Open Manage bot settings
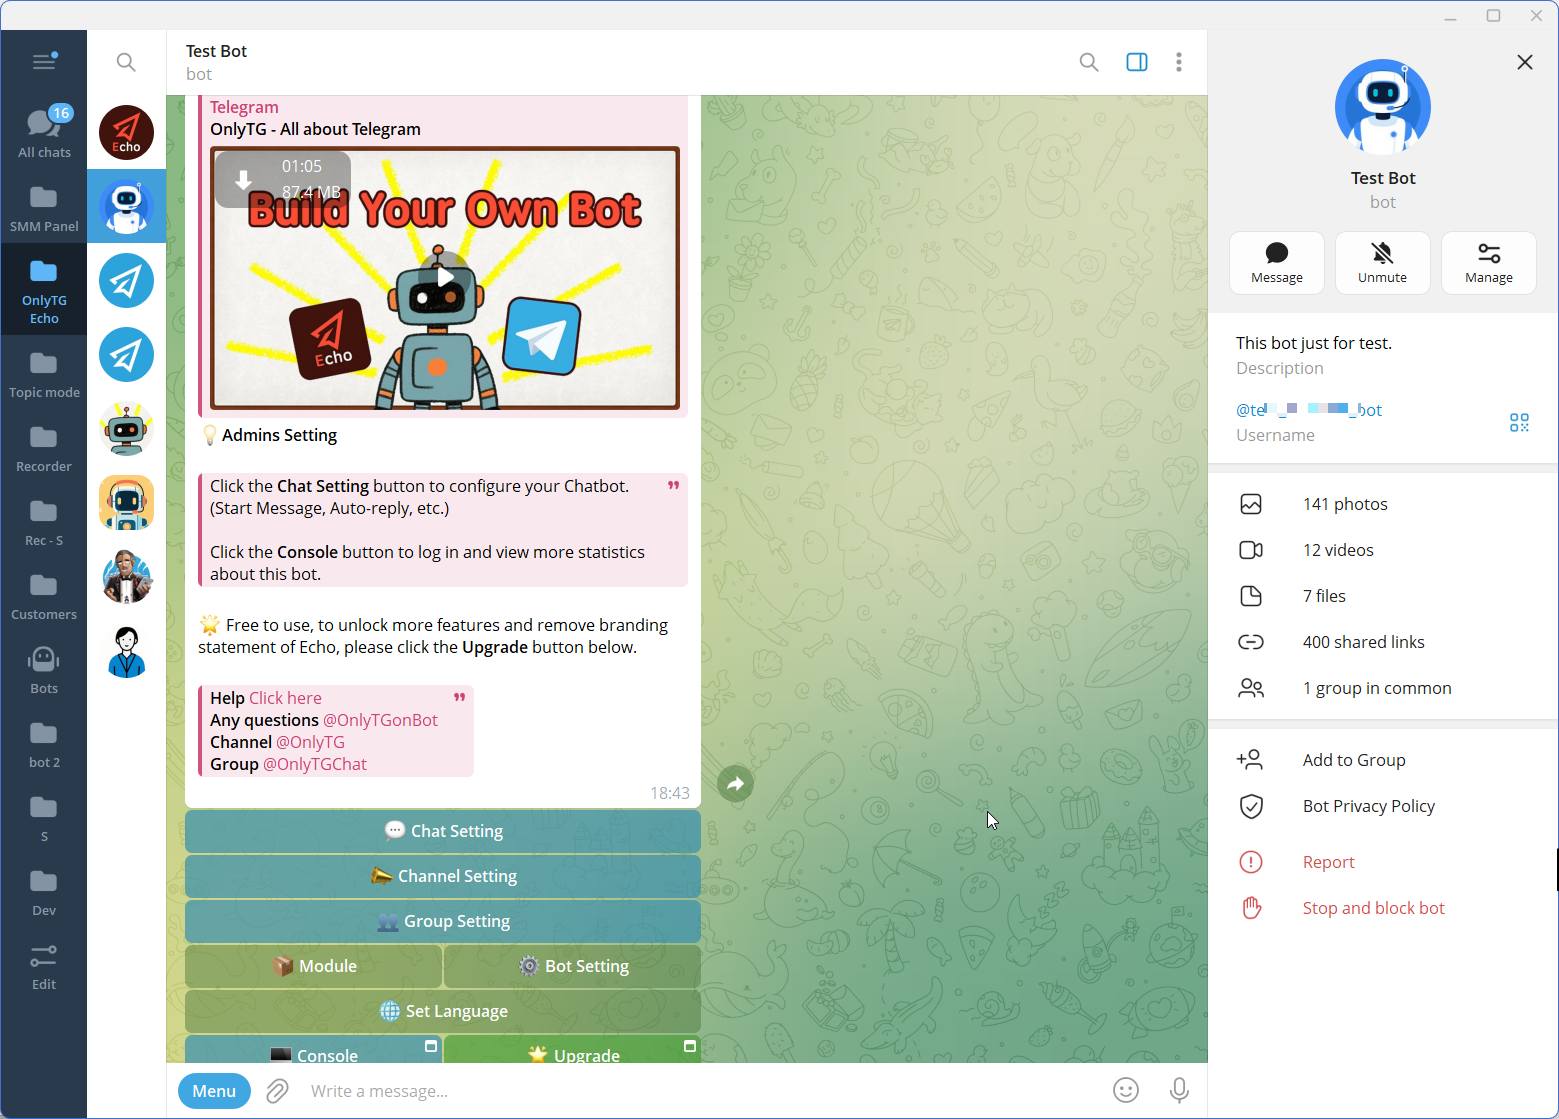 [x=1489, y=263]
